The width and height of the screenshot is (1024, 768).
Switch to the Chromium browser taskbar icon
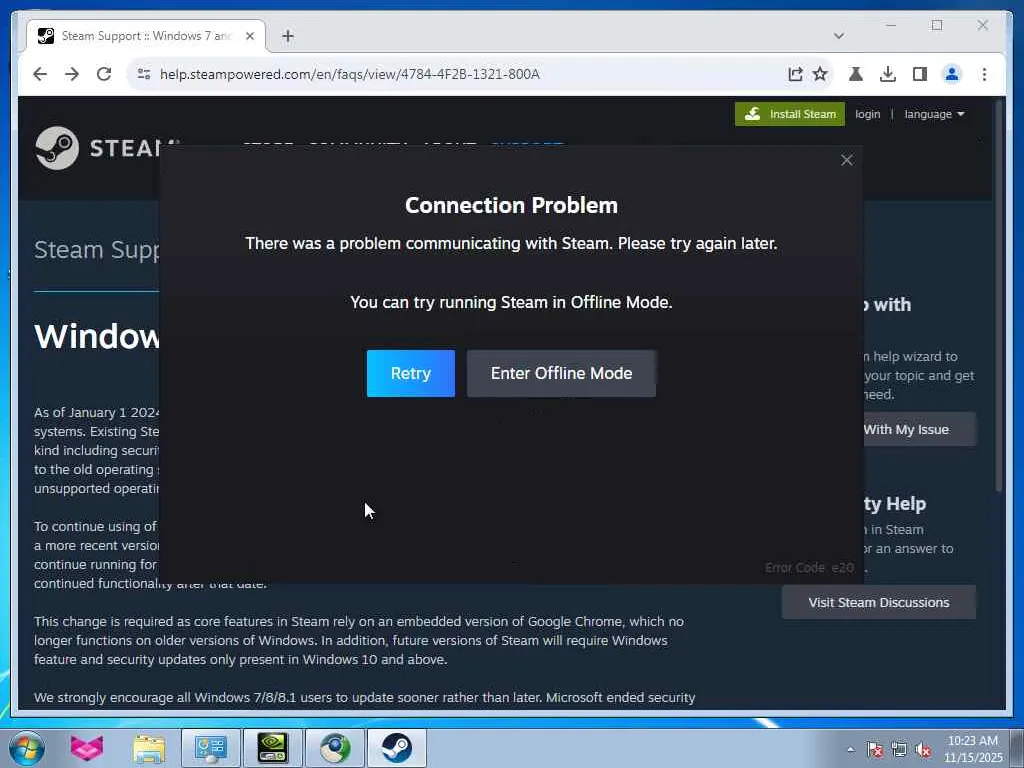[334, 748]
